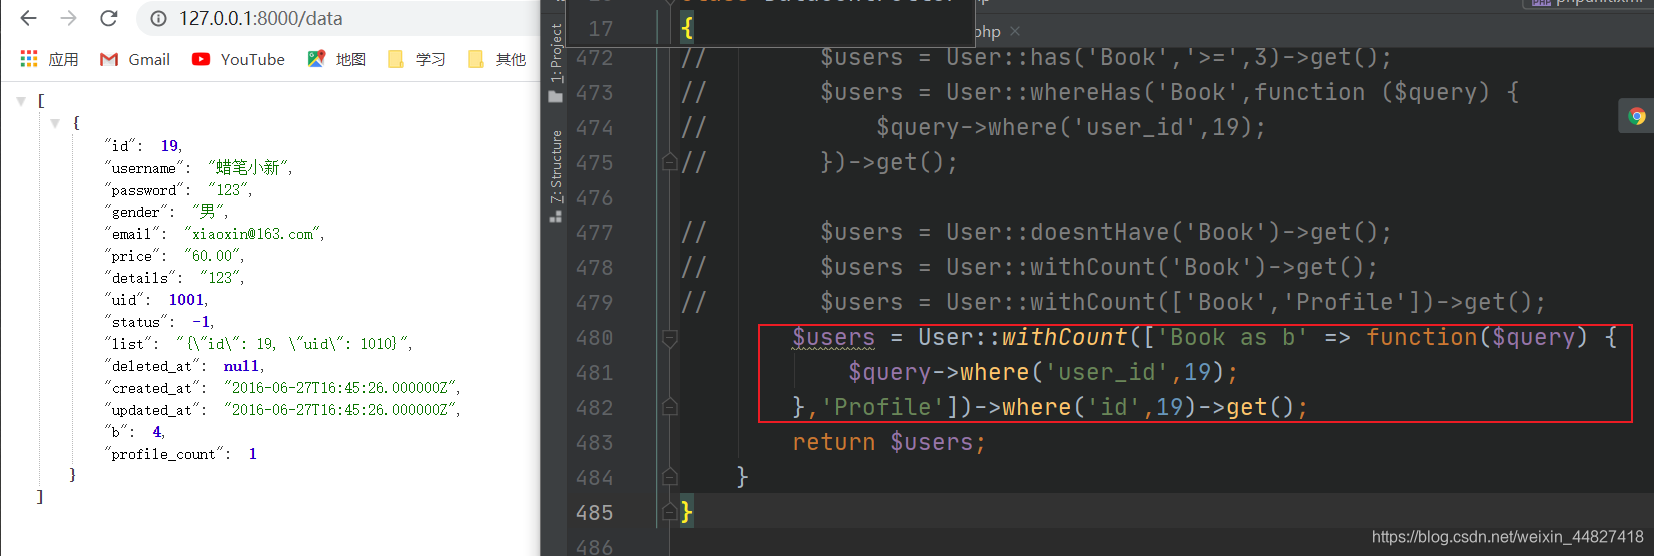Screen dimensions: 1654x556
Task: Click the 'Profile' string on line 482
Action: [883, 407]
